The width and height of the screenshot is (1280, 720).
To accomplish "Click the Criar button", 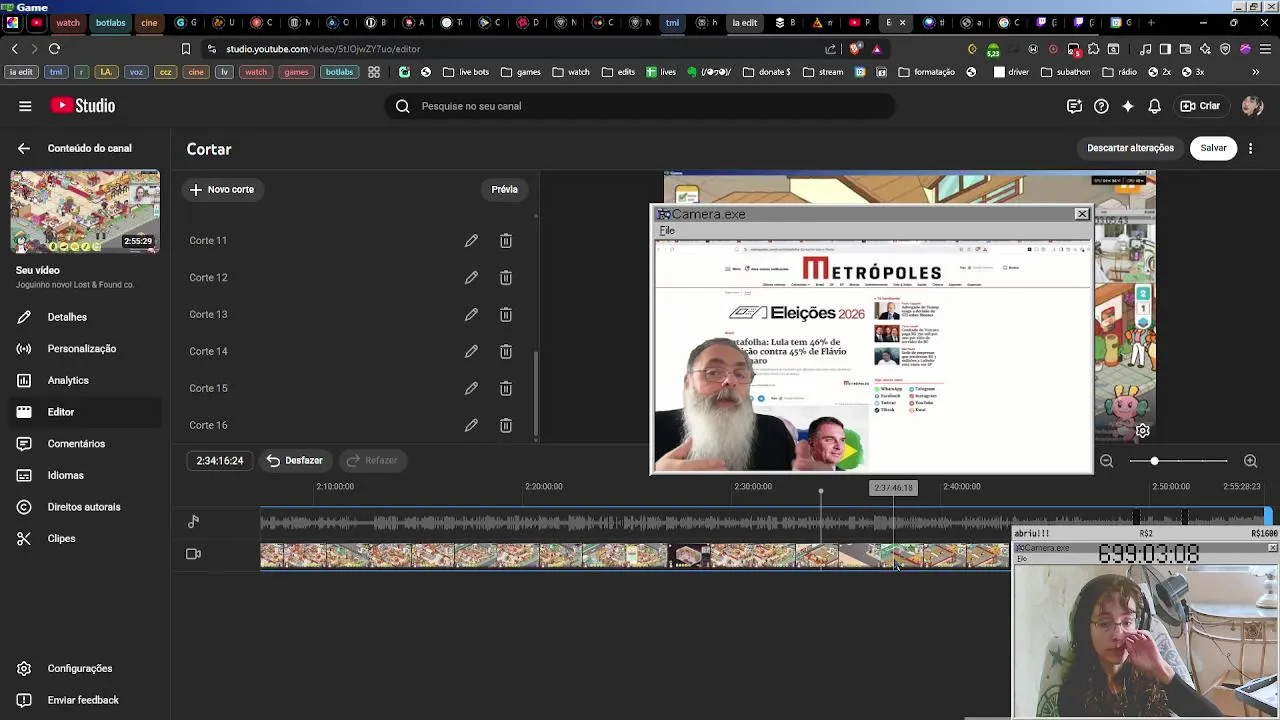I will coord(1200,106).
